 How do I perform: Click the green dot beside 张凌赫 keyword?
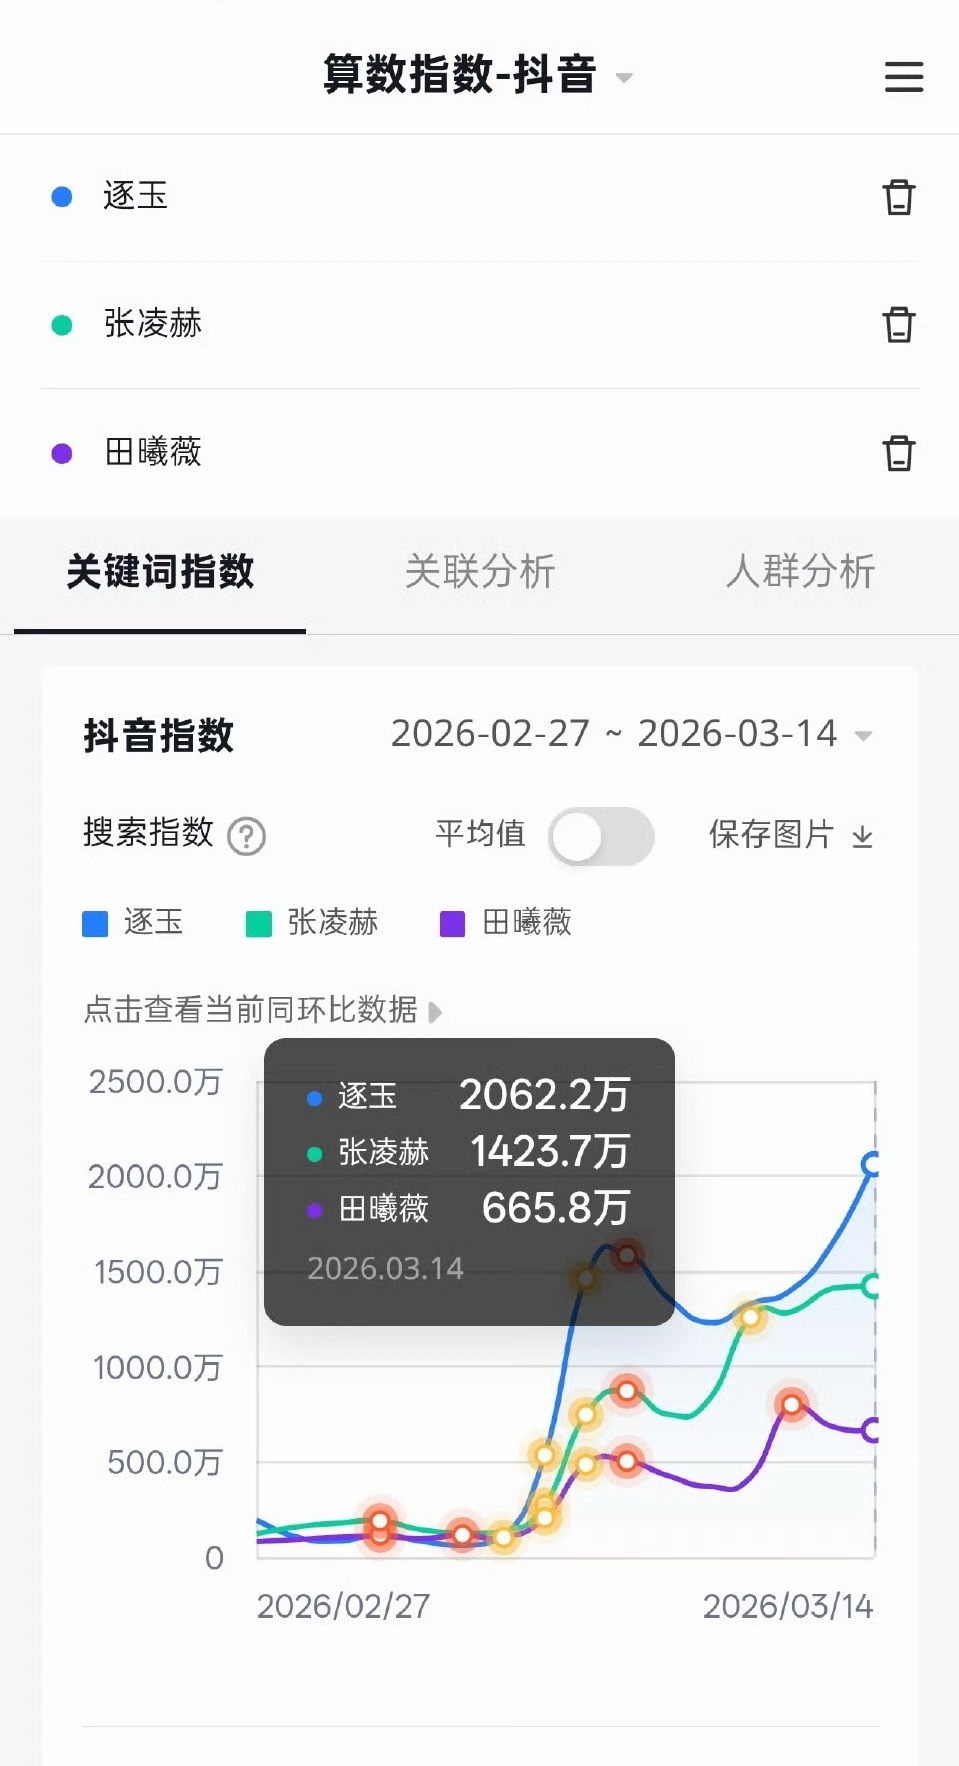62,325
